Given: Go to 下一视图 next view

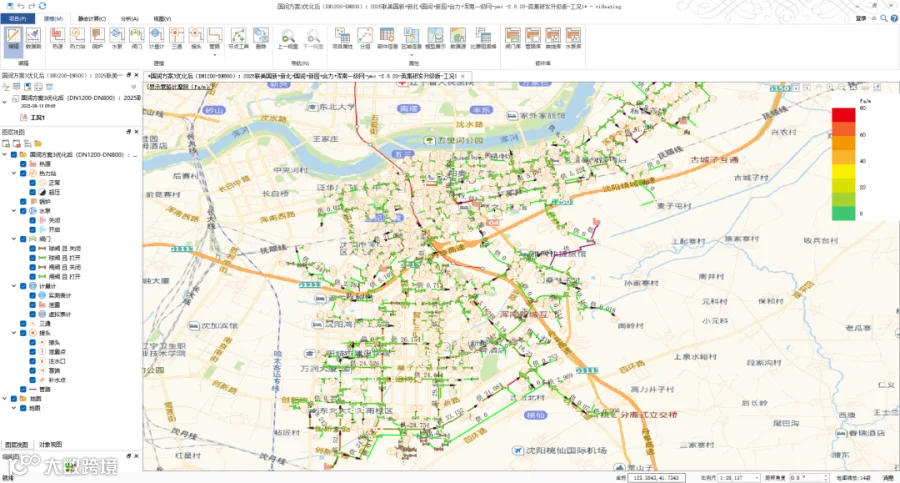Looking at the screenshot, I should (x=313, y=38).
